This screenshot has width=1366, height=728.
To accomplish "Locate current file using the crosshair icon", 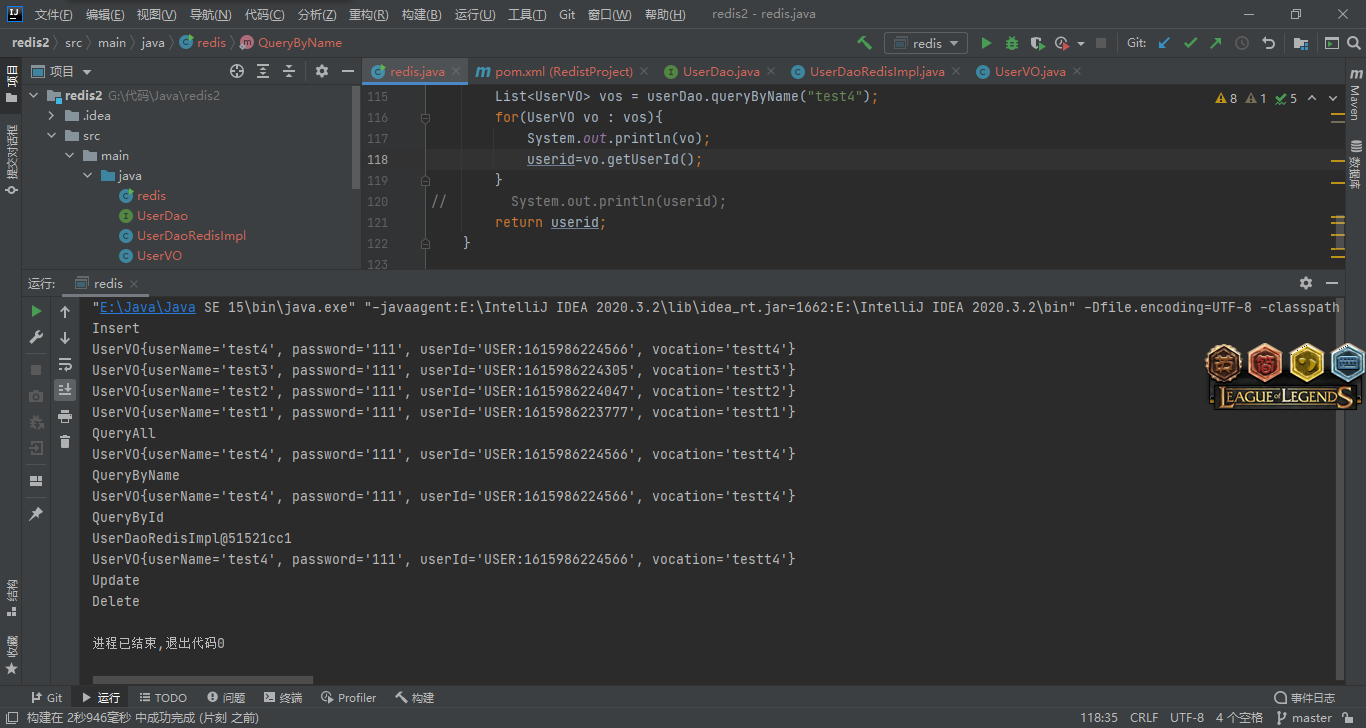I will [237, 71].
